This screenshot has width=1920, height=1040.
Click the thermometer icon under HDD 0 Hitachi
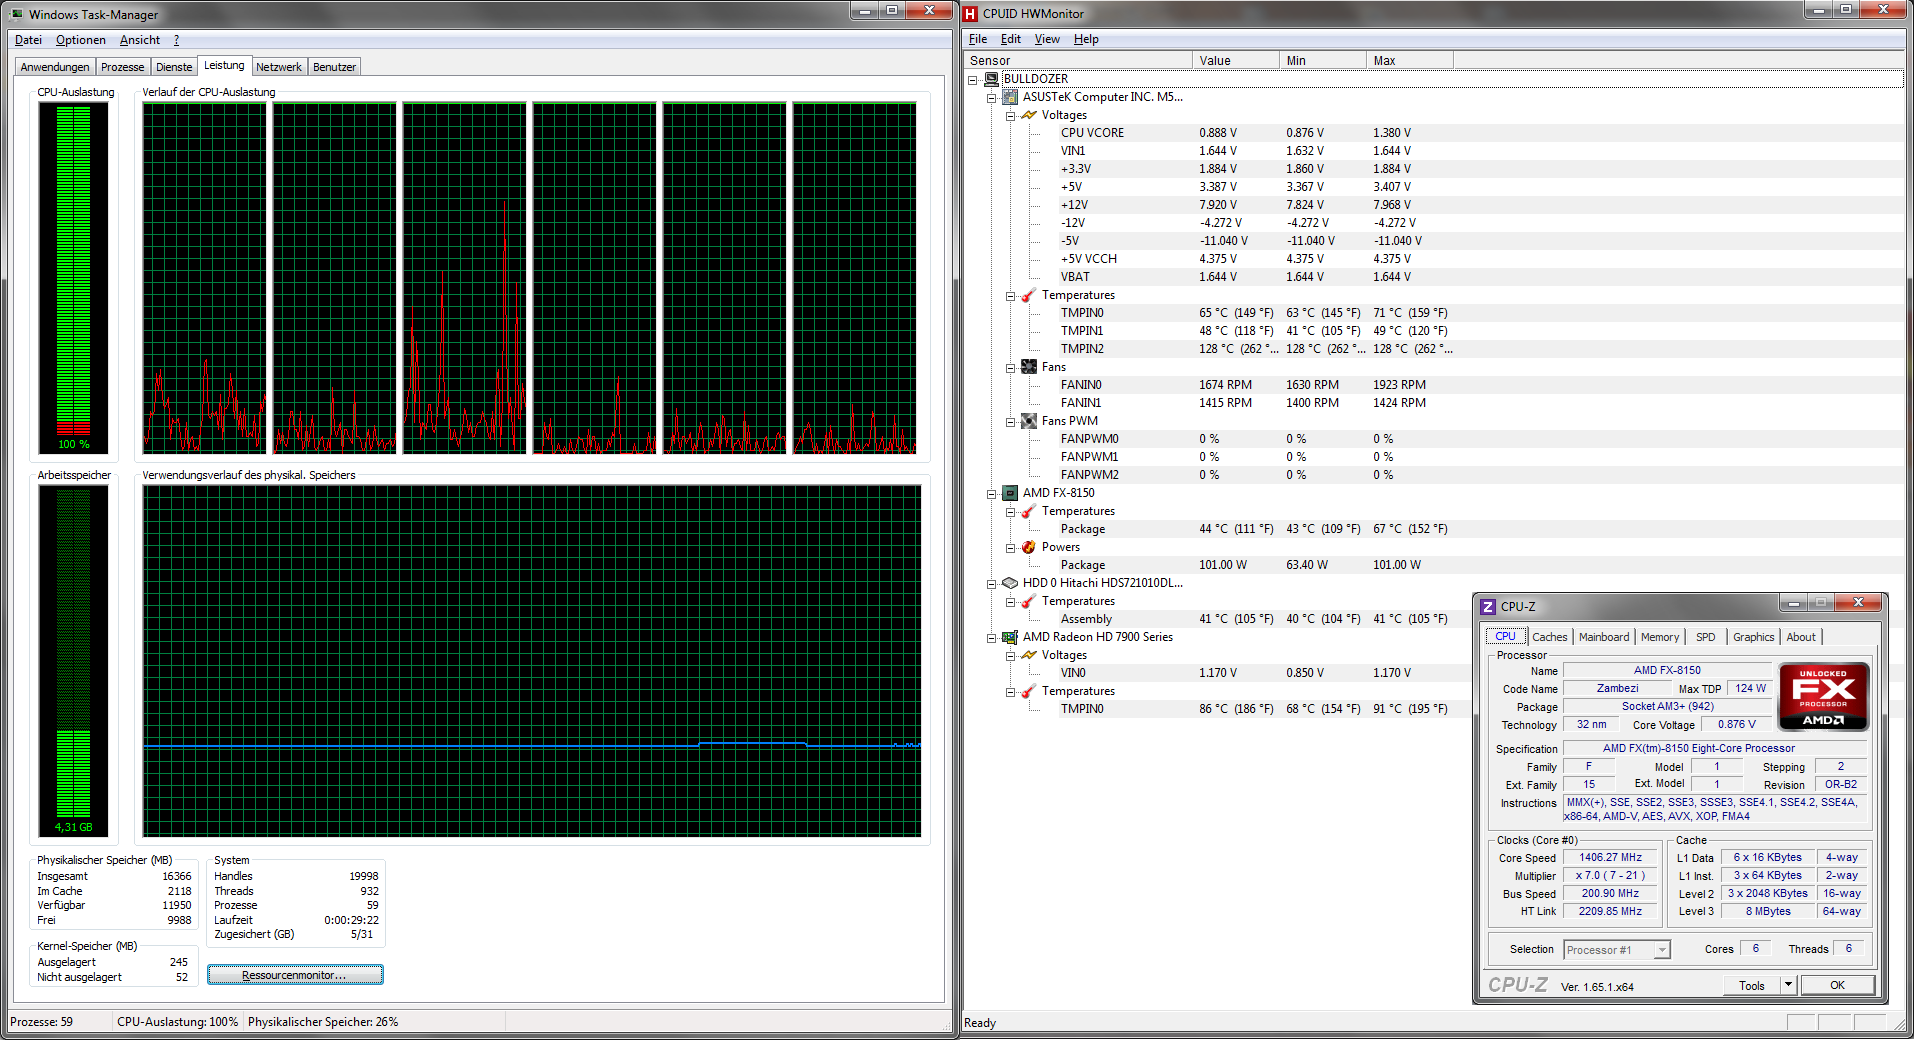coord(1029,601)
